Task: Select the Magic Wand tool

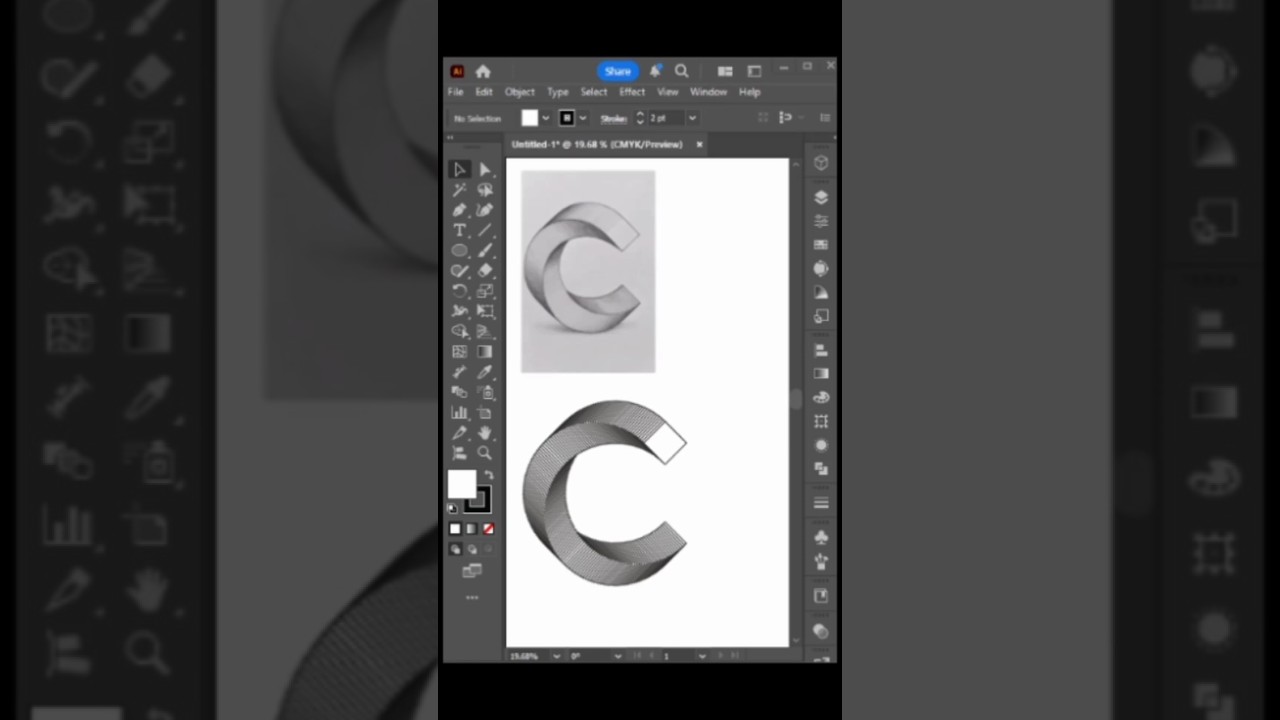Action: click(x=459, y=190)
